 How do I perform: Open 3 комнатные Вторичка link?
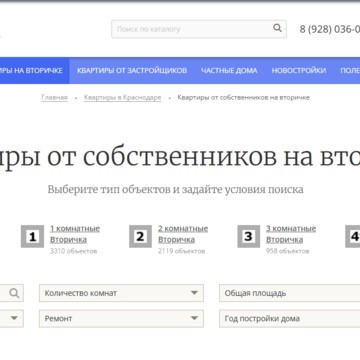point(291,234)
